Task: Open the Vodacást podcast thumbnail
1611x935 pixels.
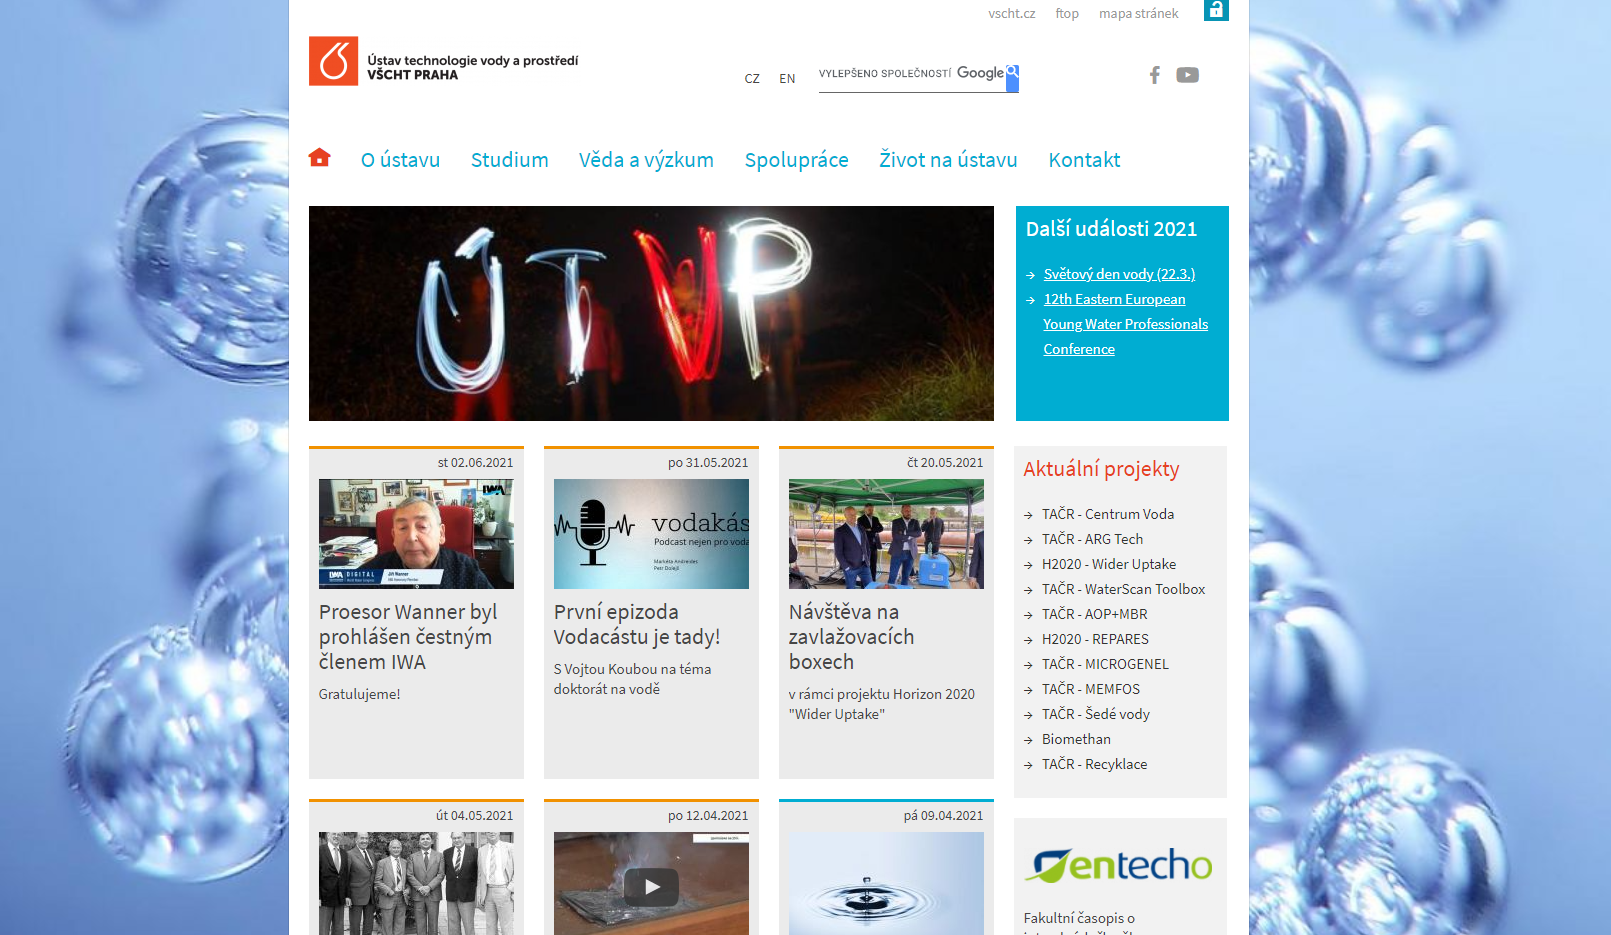Action: tap(651, 534)
